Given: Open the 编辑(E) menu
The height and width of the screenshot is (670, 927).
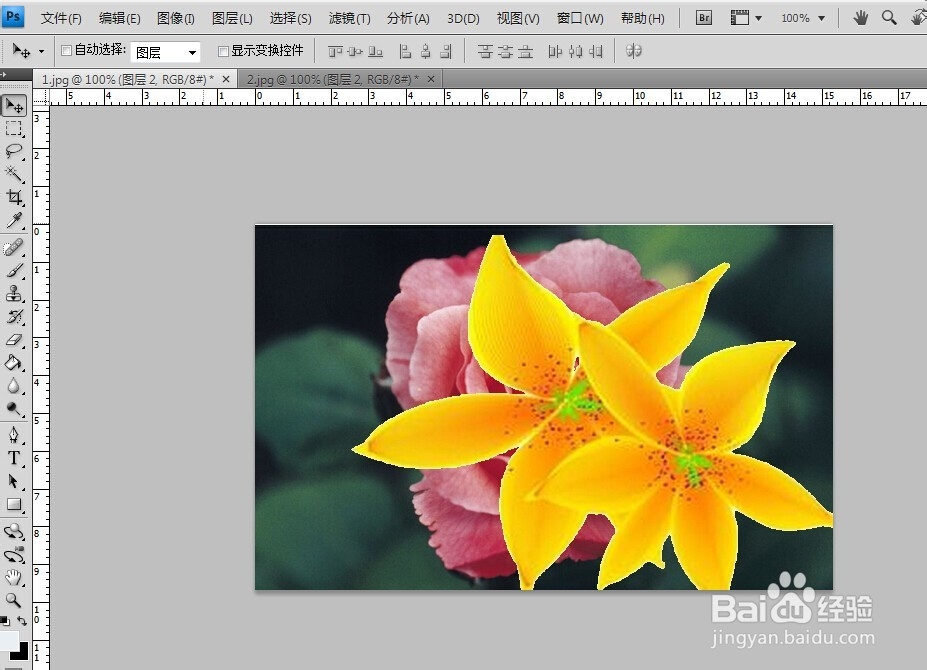Looking at the screenshot, I should (x=119, y=18).
